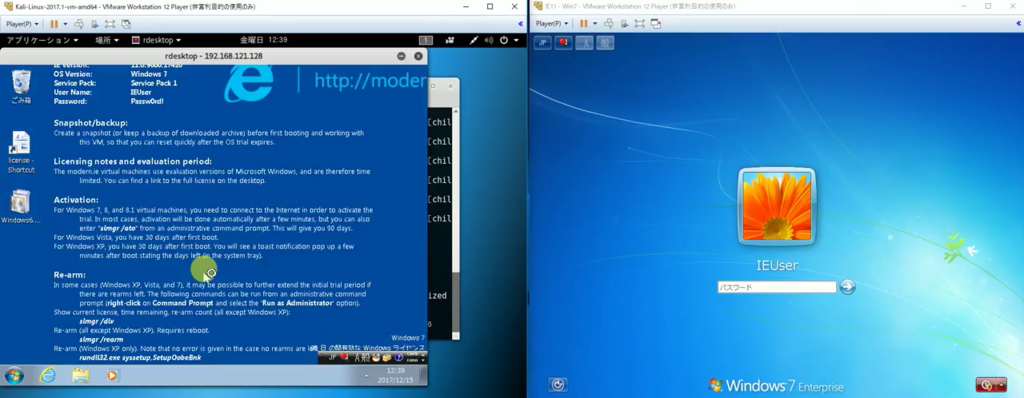This screenshot has height=398, width=1024.
Task: Click Microsoft IME red ball icon on login screen
Action: 564,43
